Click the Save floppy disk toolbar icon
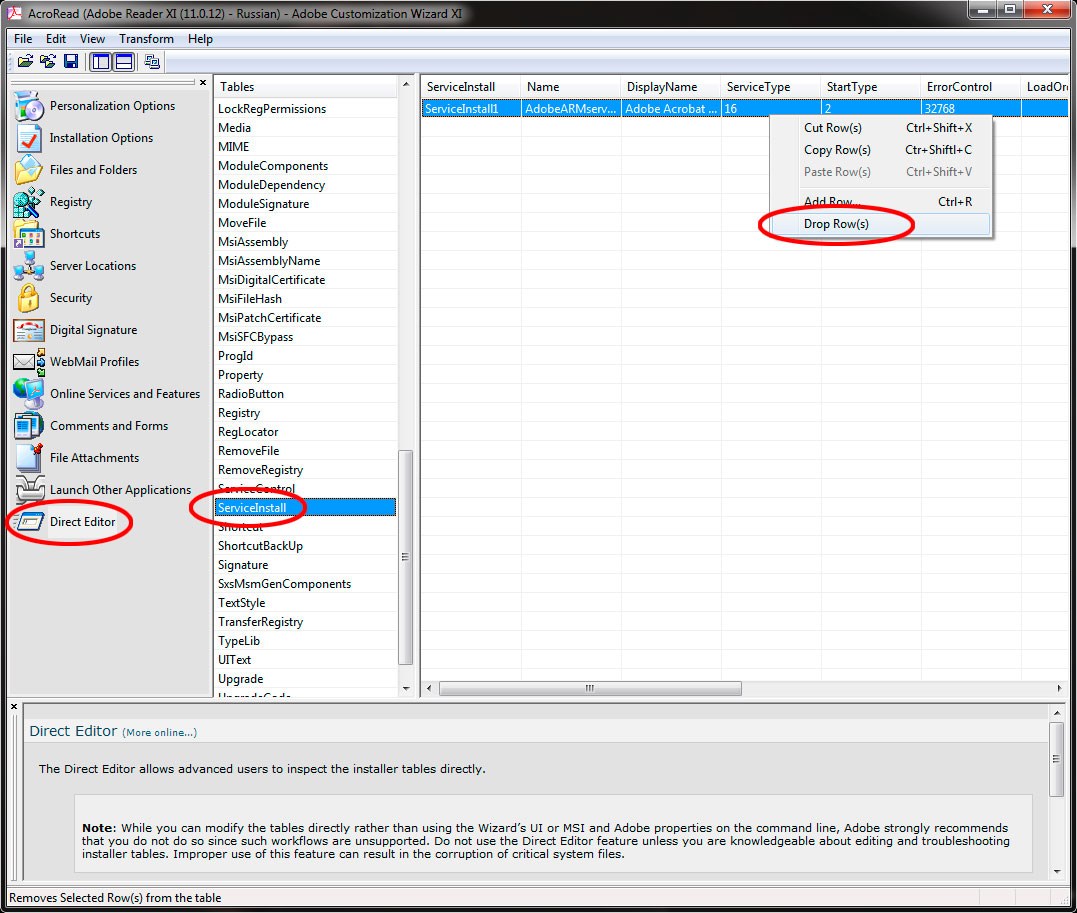Viewport: 1077px width, 913px height. (71, 62)
